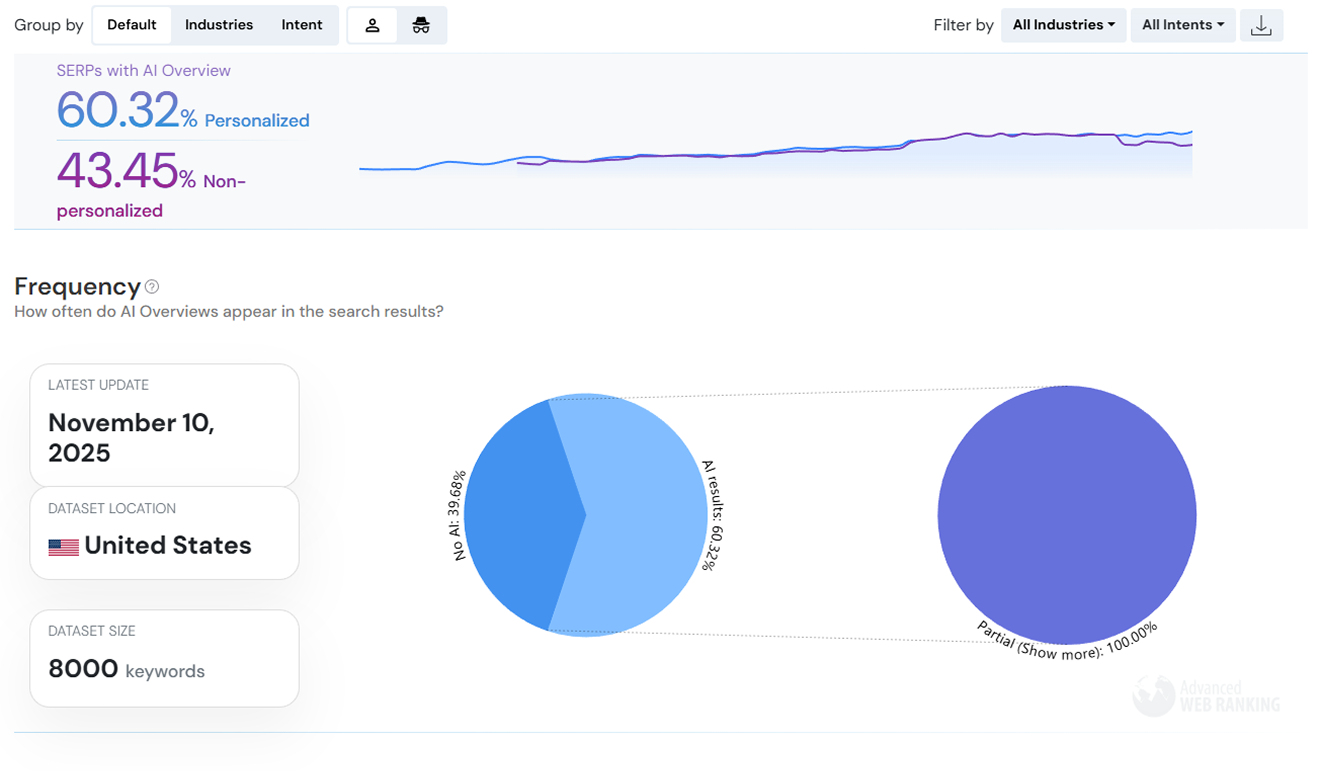Image resolution: width=1320 pixels, height=772 pixels.
Task: Click the Latest Update date card
Action: [x=164, y=425]
